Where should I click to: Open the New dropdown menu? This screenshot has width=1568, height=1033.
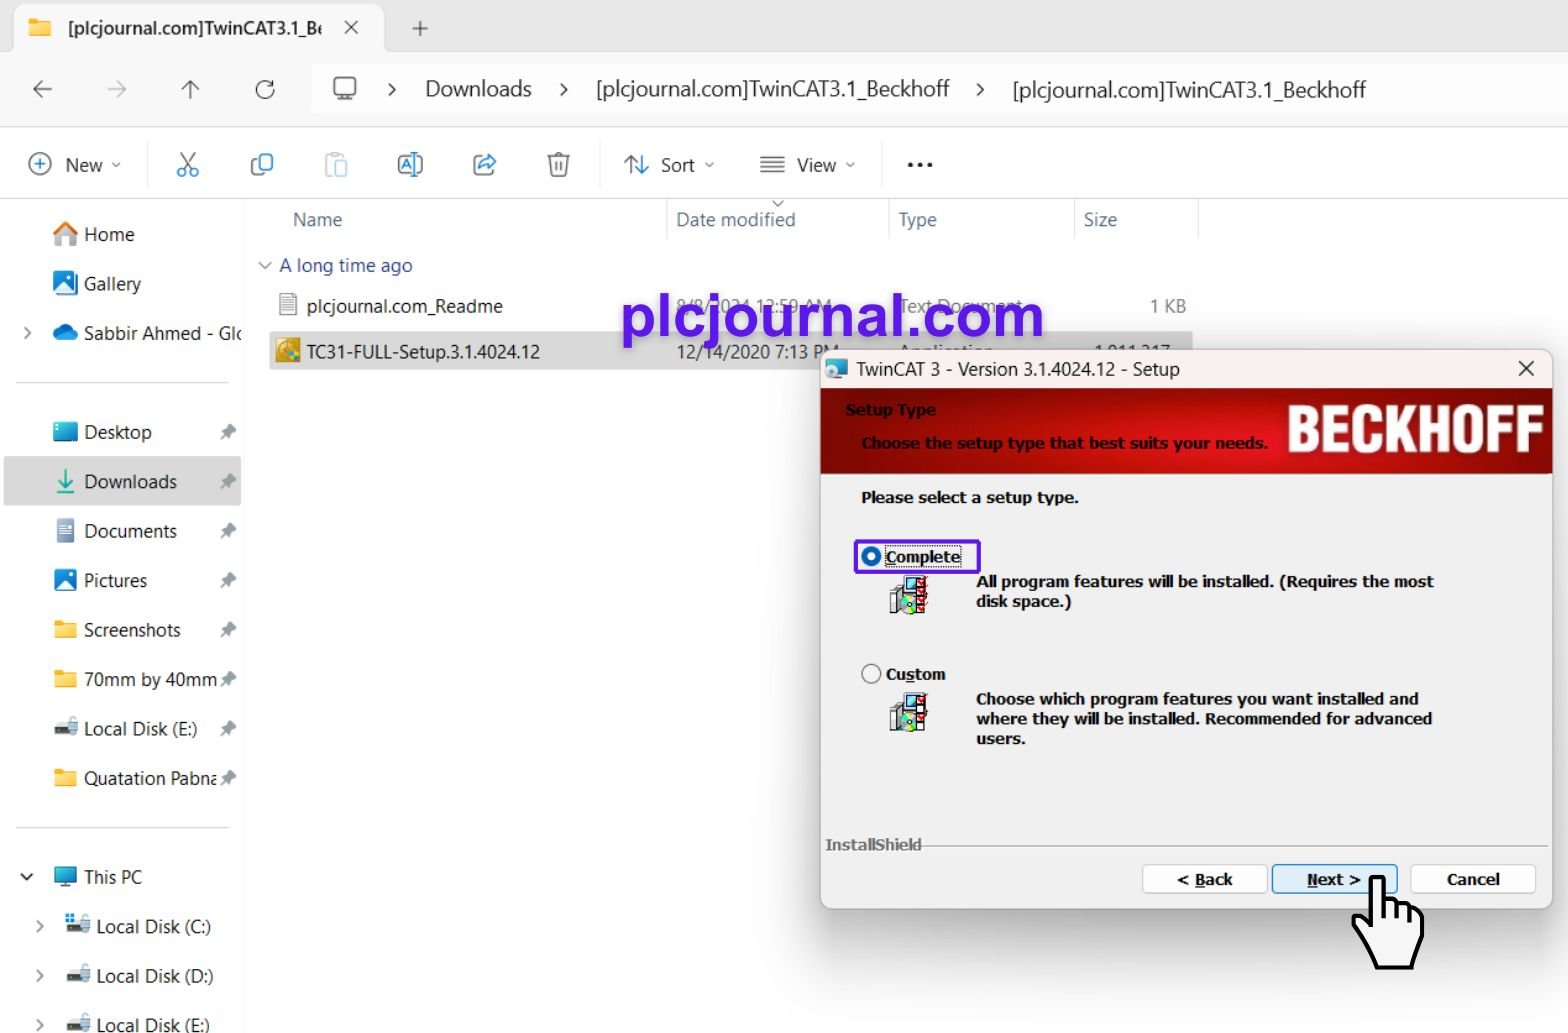point(75,165)
